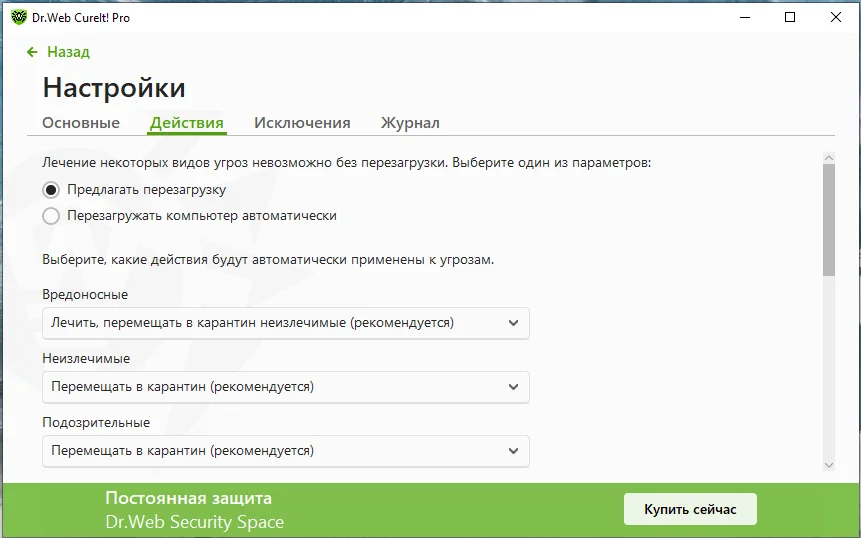Open the Подозрительные action dropdown
This screenshot has height=538, width=861.
click(x=286, y=451)
